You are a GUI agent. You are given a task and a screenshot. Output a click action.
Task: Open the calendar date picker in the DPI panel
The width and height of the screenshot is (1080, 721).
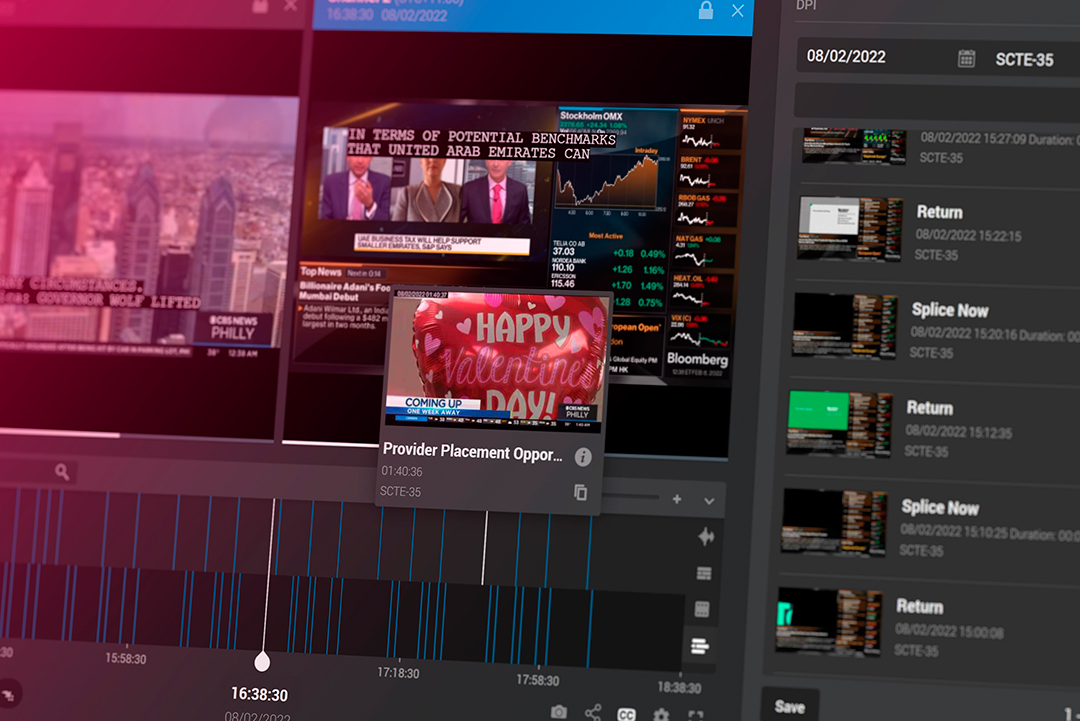click(x=966, y=59)
